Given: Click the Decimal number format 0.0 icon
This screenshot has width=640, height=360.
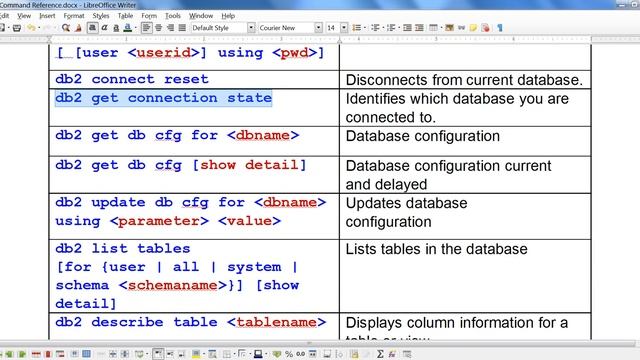Looking at the screenshot, I should coord(300,354).
